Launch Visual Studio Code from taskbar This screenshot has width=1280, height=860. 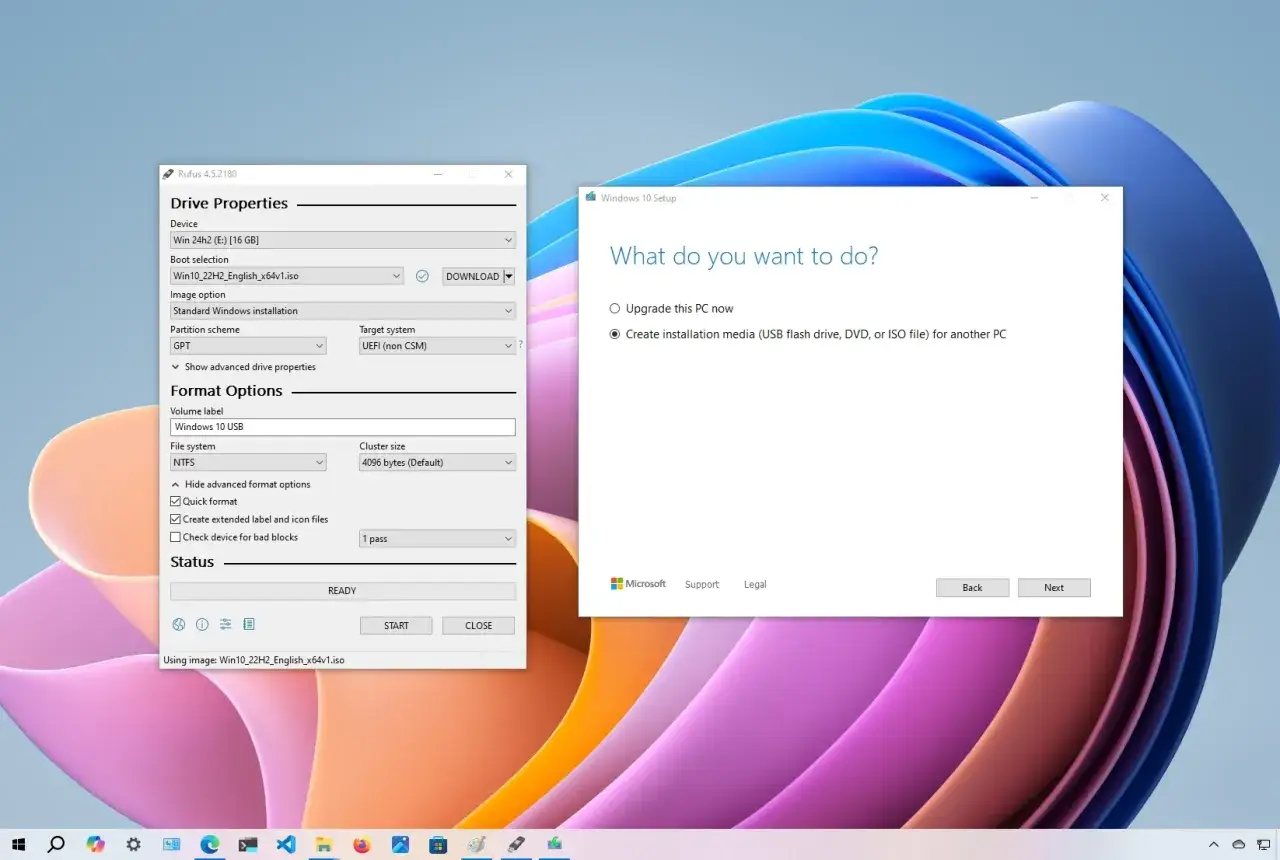[286, 844]
